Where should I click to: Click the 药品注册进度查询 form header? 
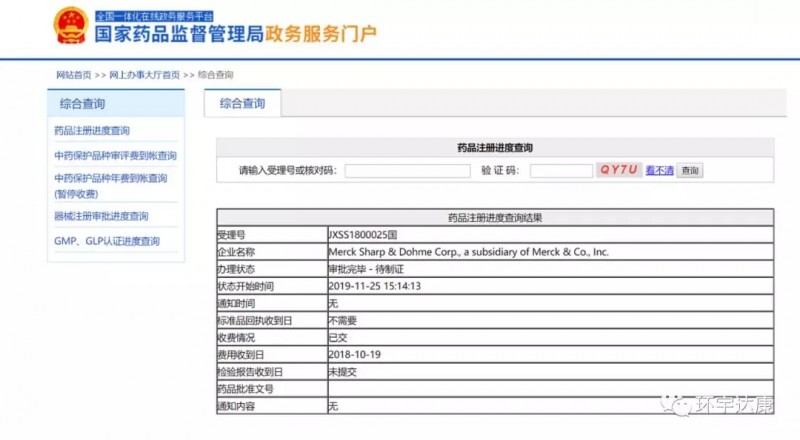tap(495, 148)
